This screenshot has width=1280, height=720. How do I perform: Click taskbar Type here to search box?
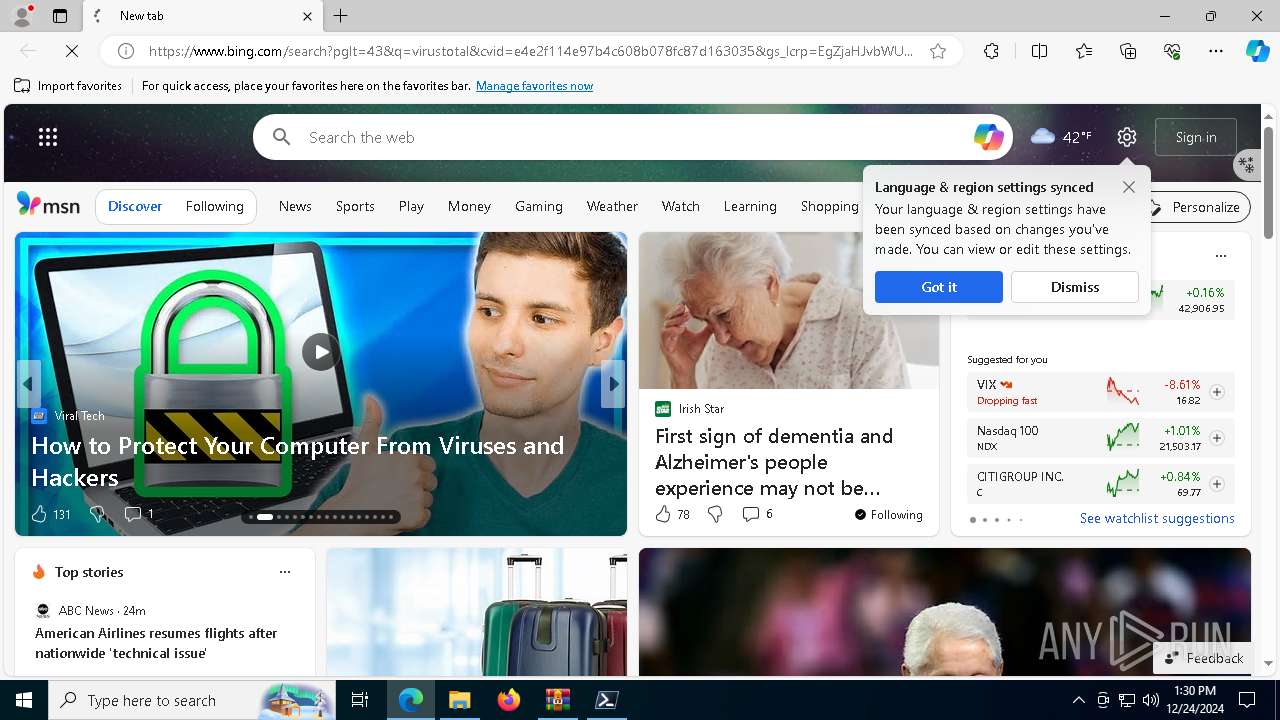pyautogui.click(x=192, y=700)
